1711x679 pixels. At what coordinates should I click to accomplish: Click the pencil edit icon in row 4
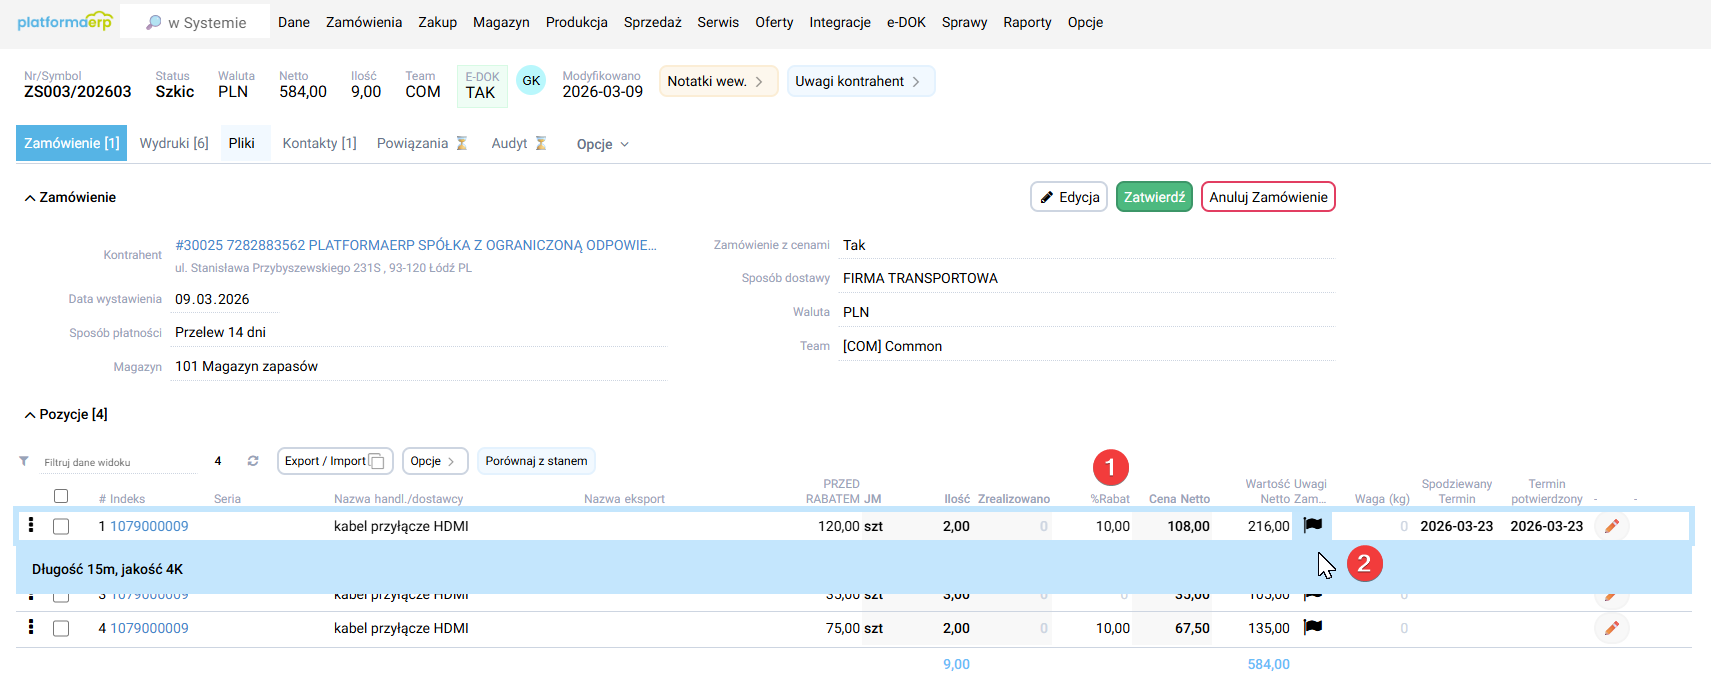1611,628
